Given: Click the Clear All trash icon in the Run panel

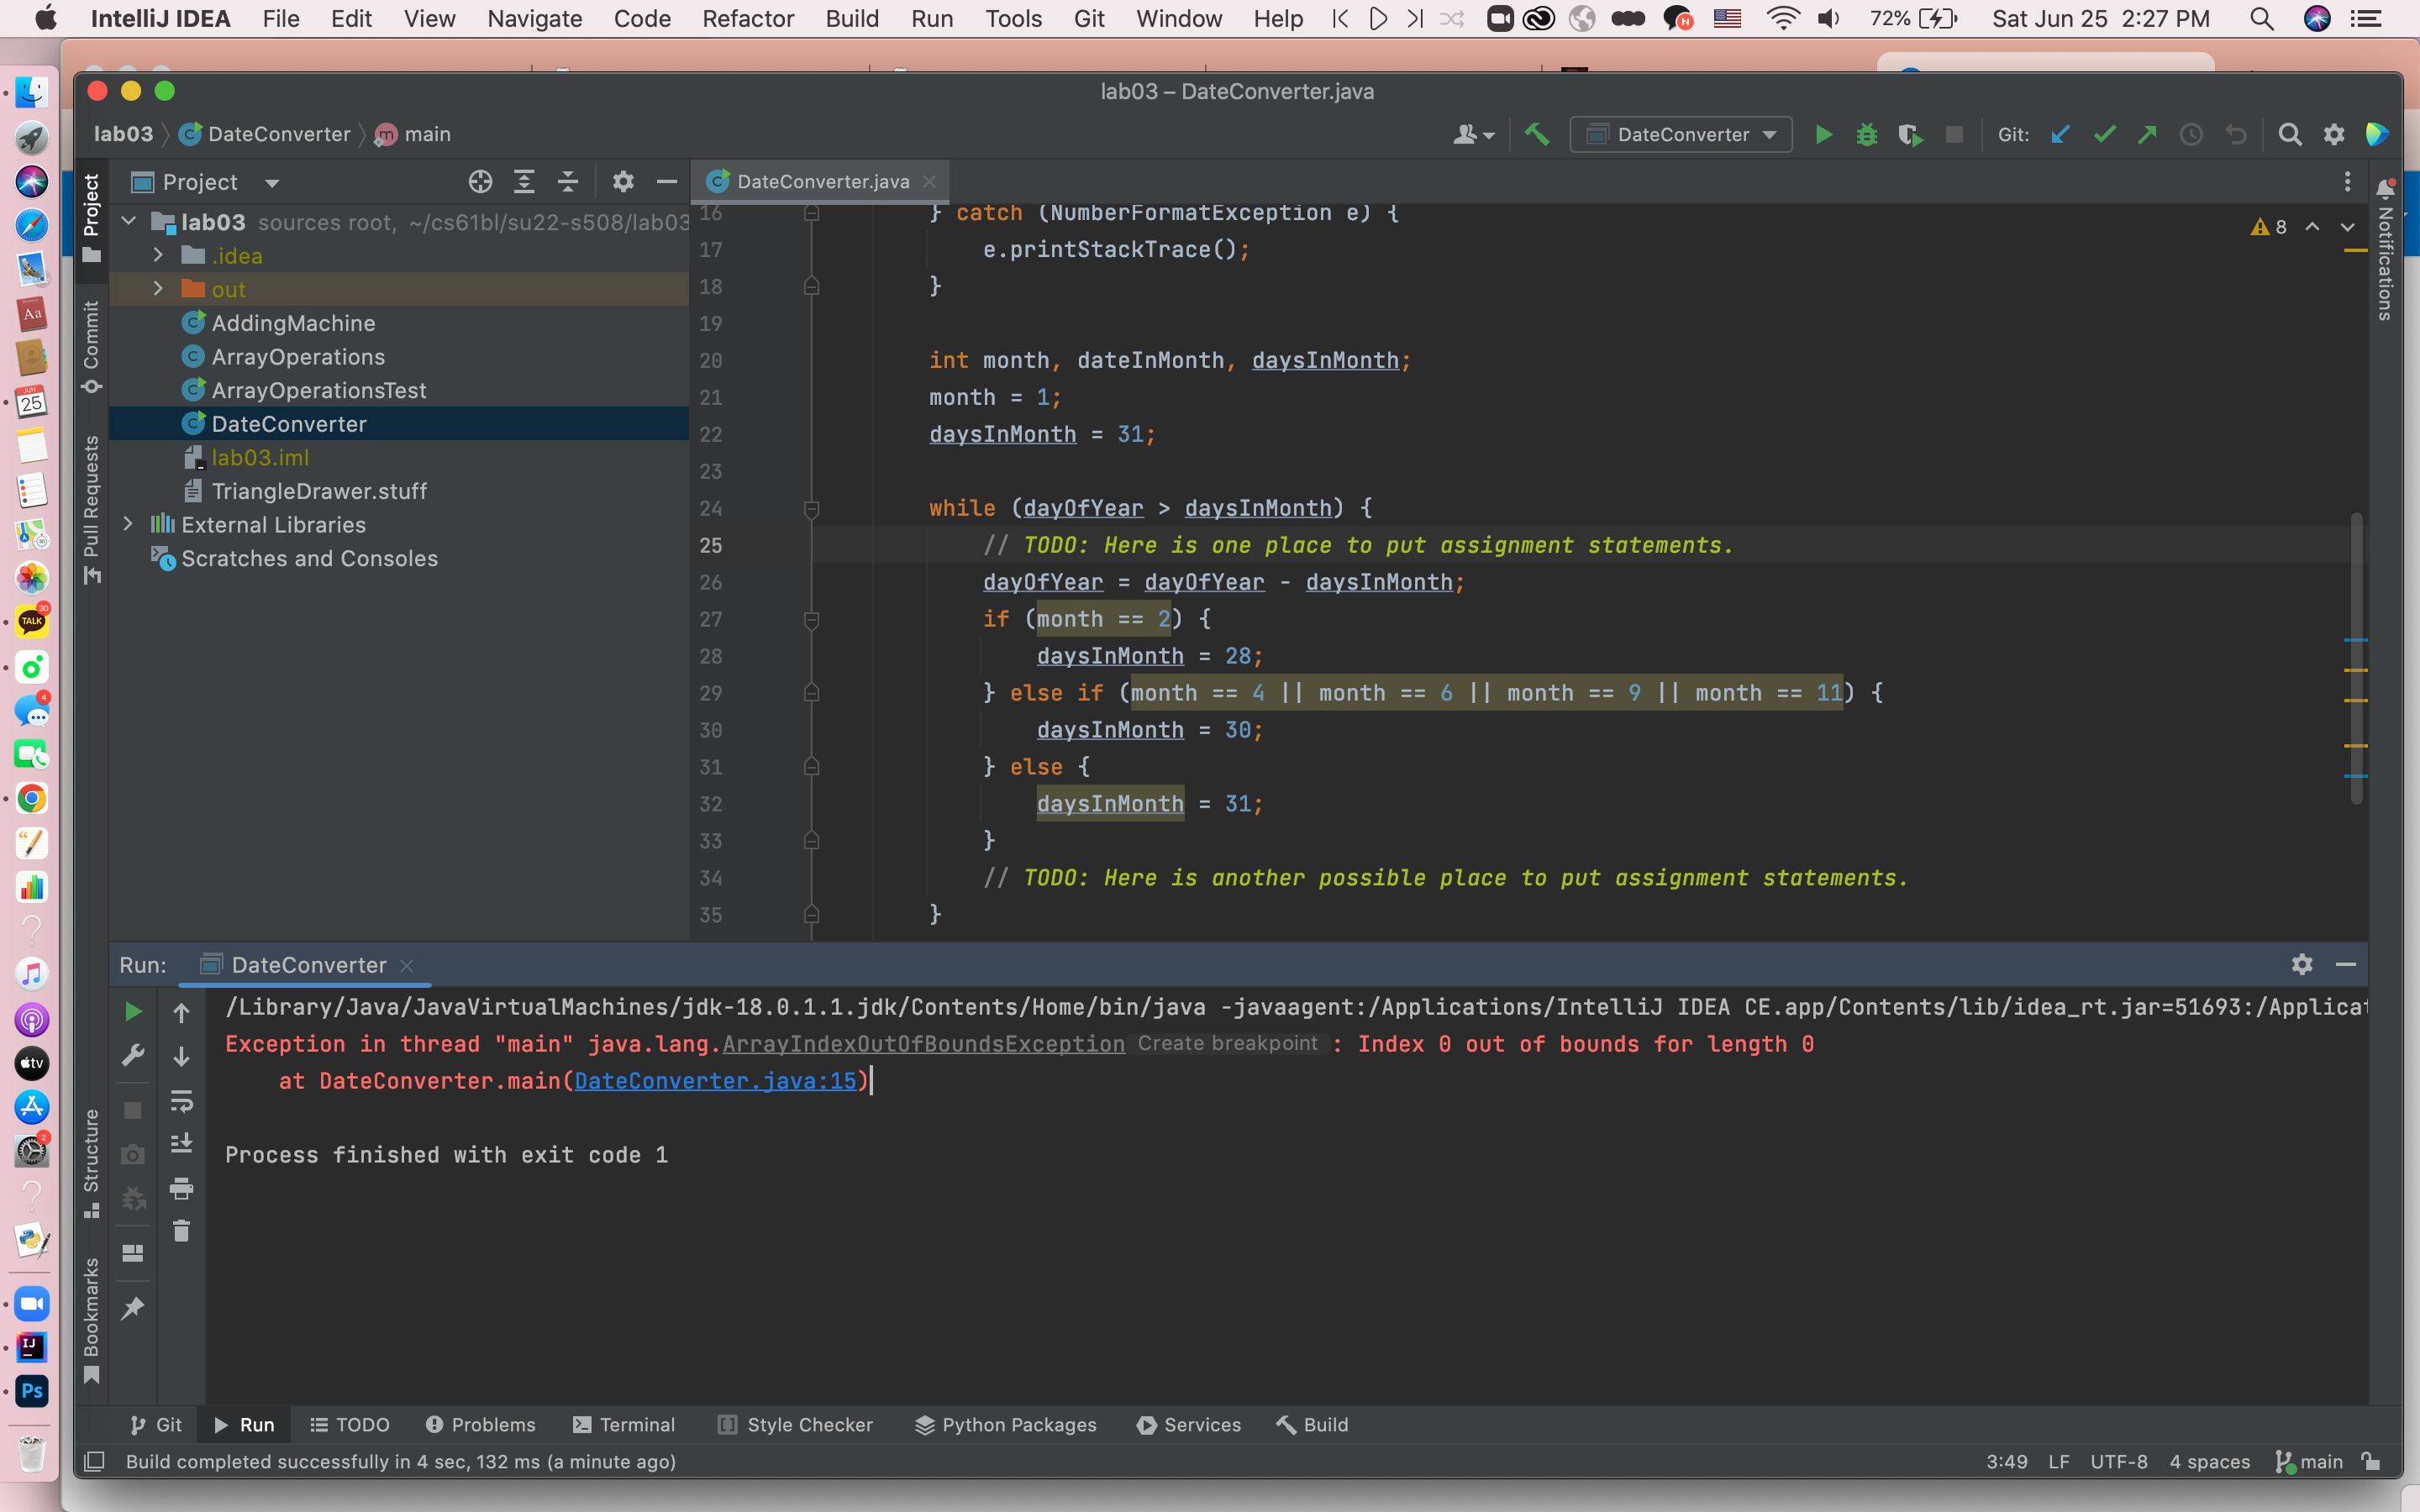Looking at the screenshot, I should [x=181, y=1231].
